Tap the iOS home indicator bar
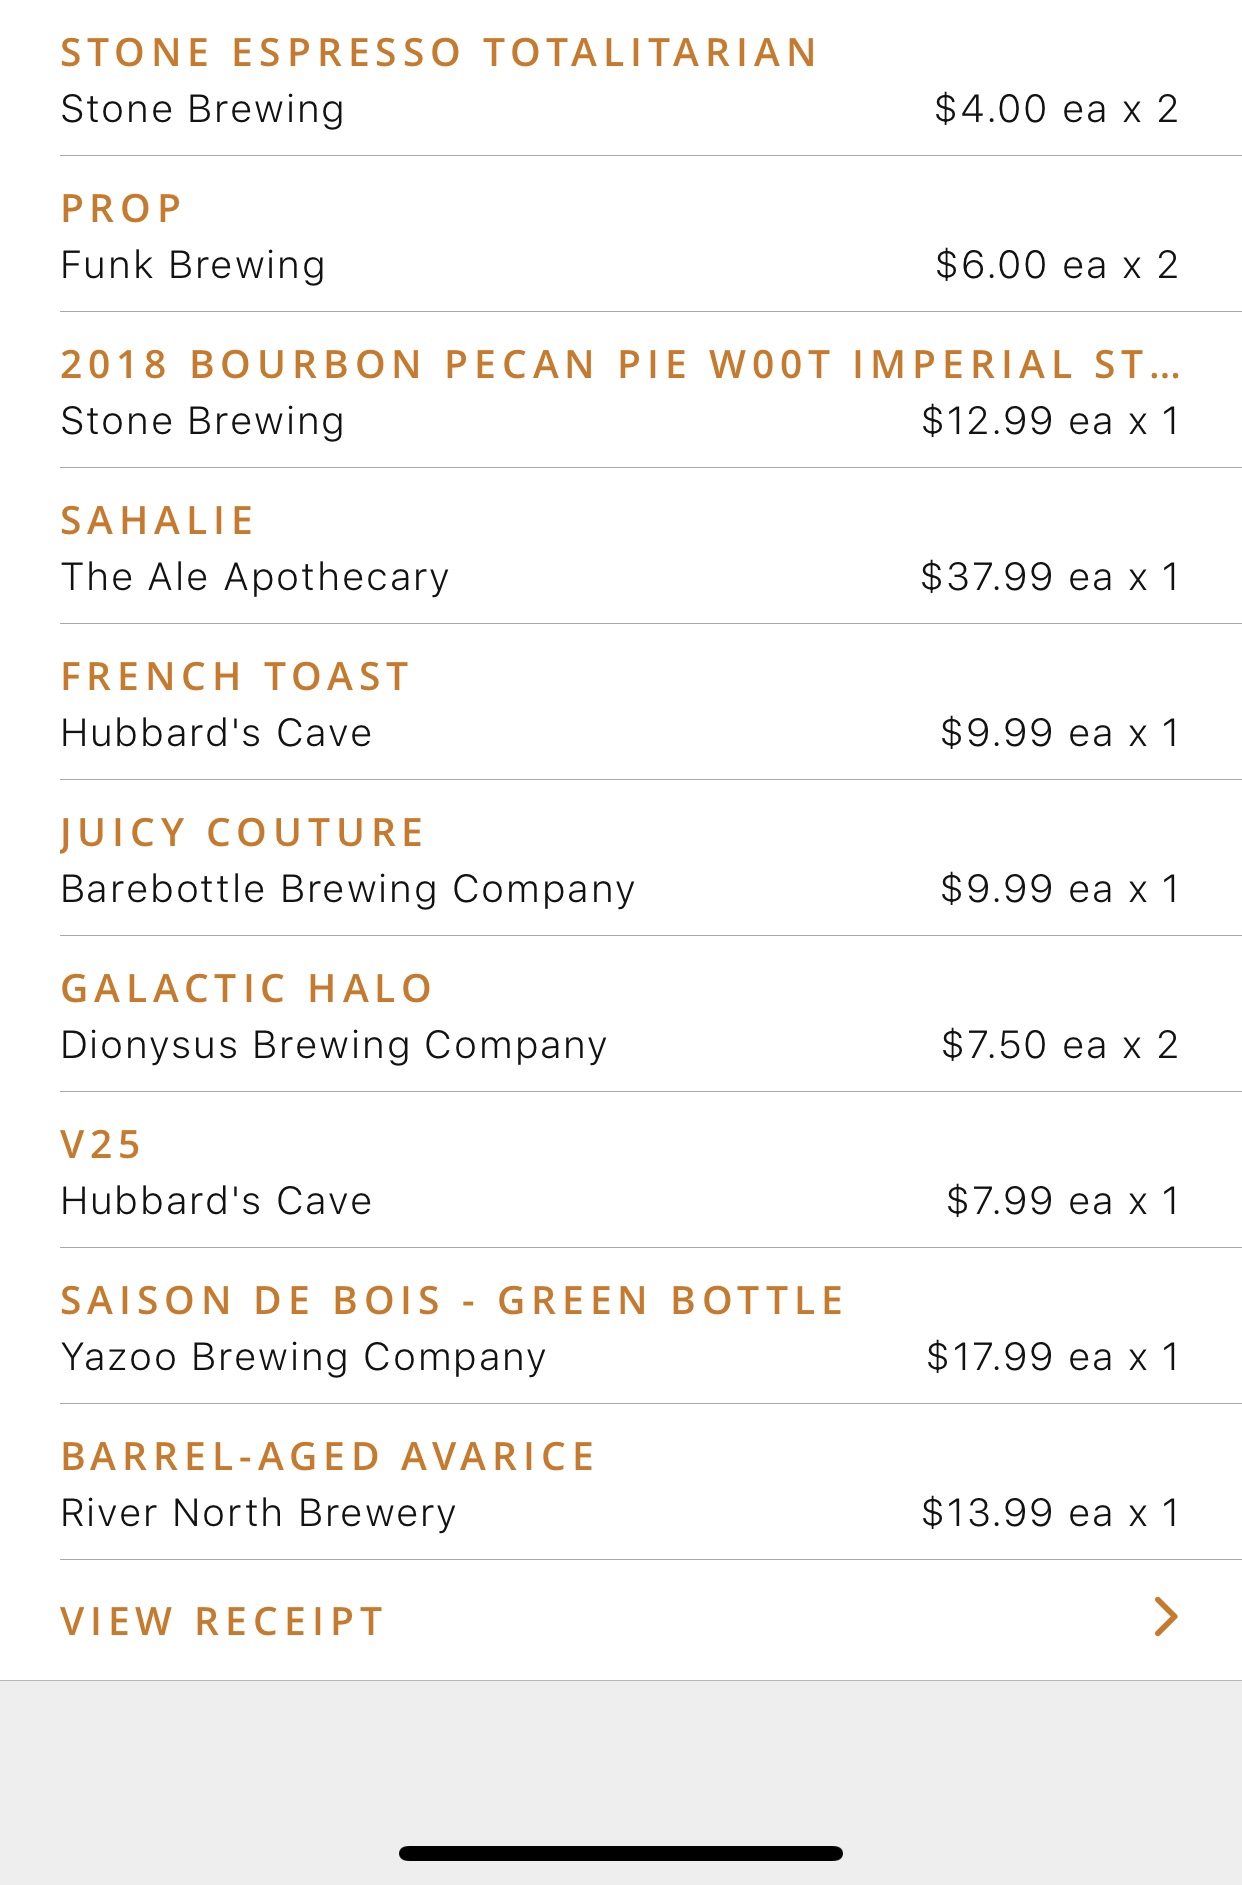The width and height of the screenshot is (1242, 1885). [x=621, y=1853]
